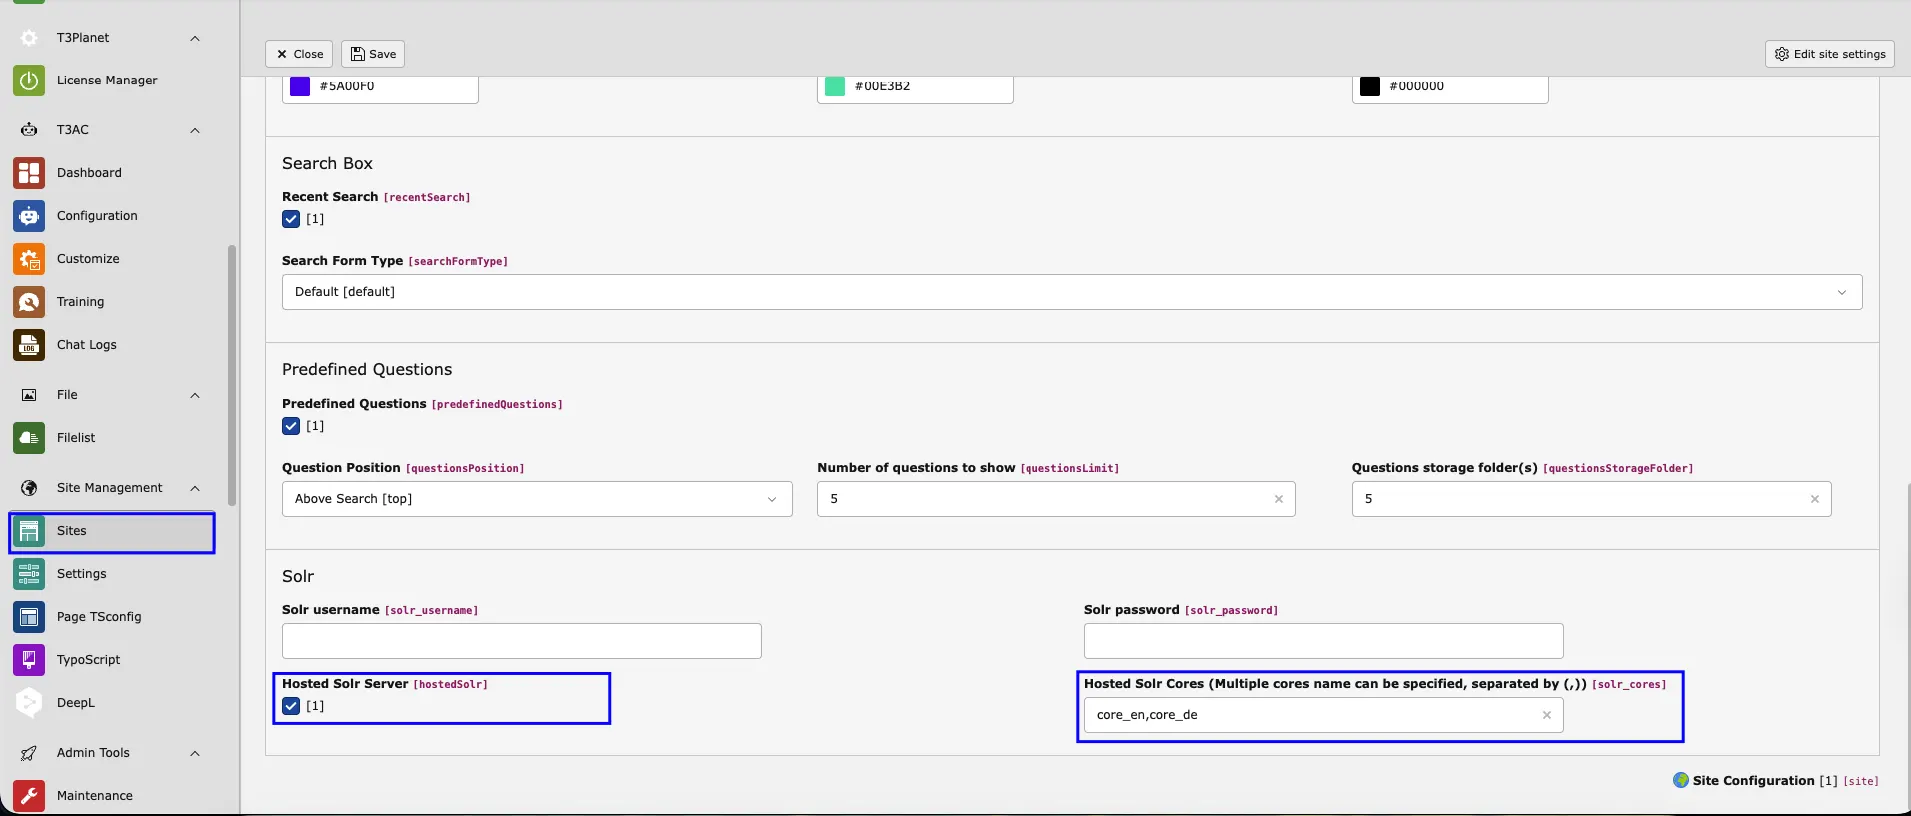Uncheck the Recent Search checkbox
This screenshot has height=816, width=1911.
pyautogui.click(x=291, y=219)
